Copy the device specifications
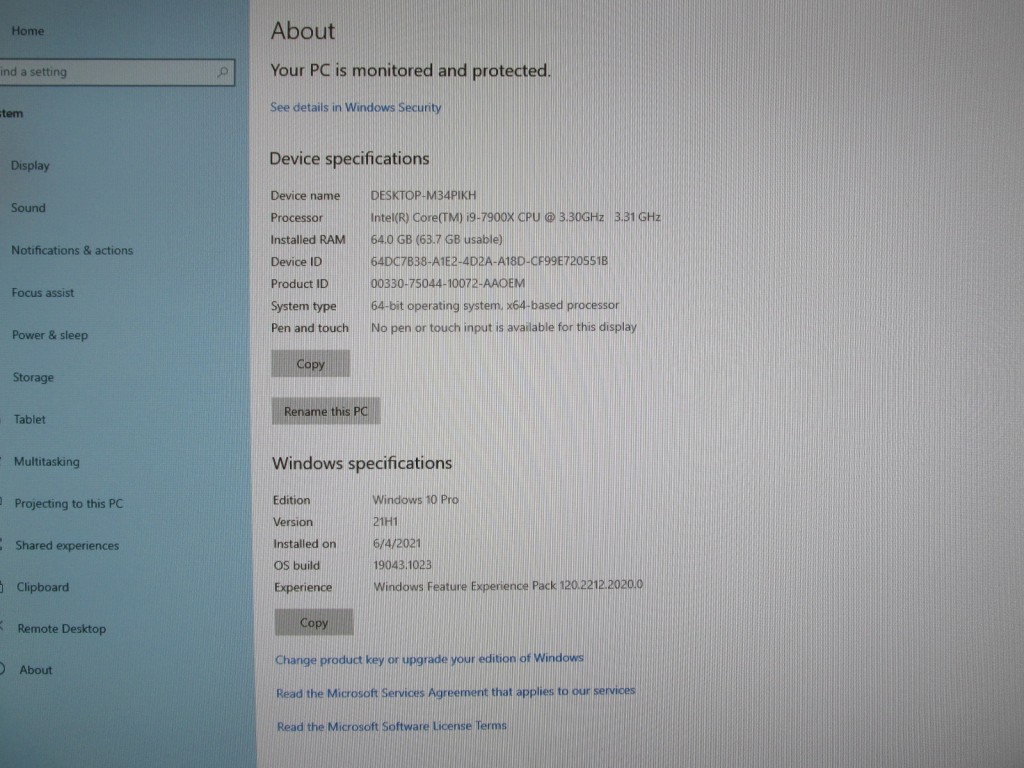1024x768 pixels. coord(310,364)
